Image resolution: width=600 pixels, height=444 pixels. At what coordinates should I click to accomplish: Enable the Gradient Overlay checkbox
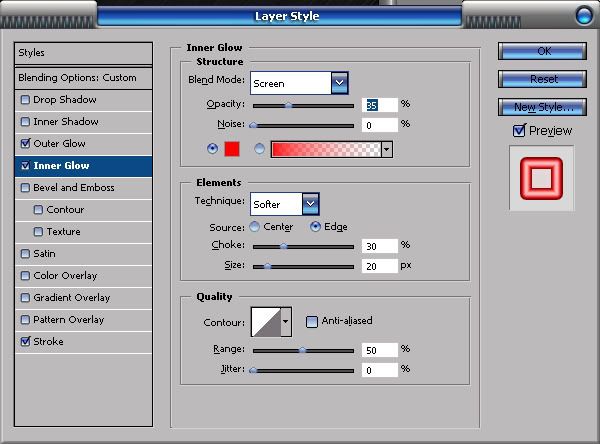coord(25,298)
